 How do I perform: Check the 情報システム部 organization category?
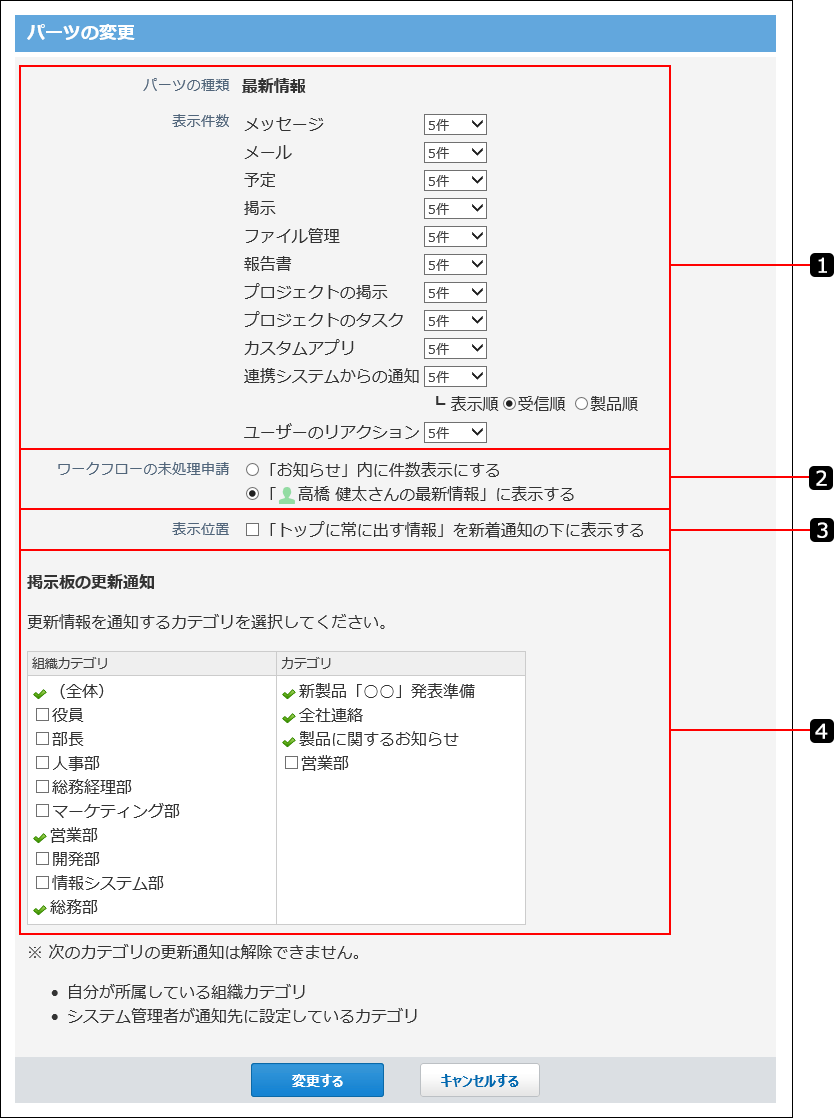[x=42, y=883]
